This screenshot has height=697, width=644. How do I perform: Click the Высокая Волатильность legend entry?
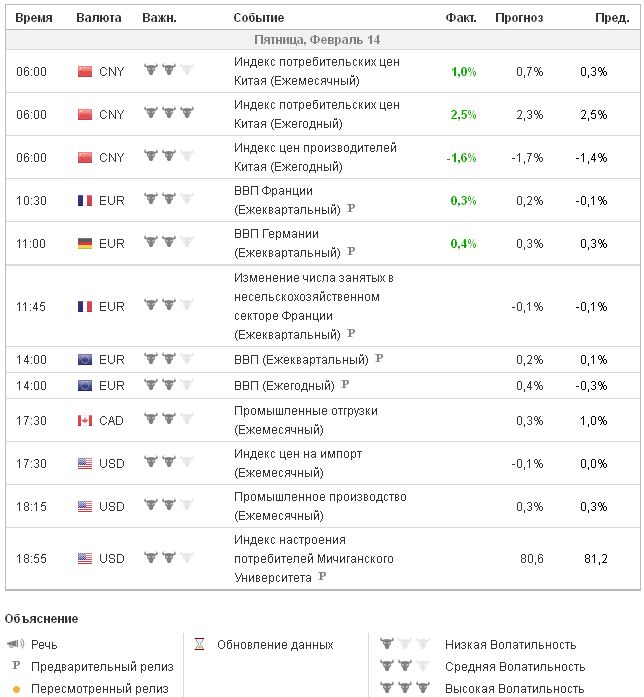[514, 689]
